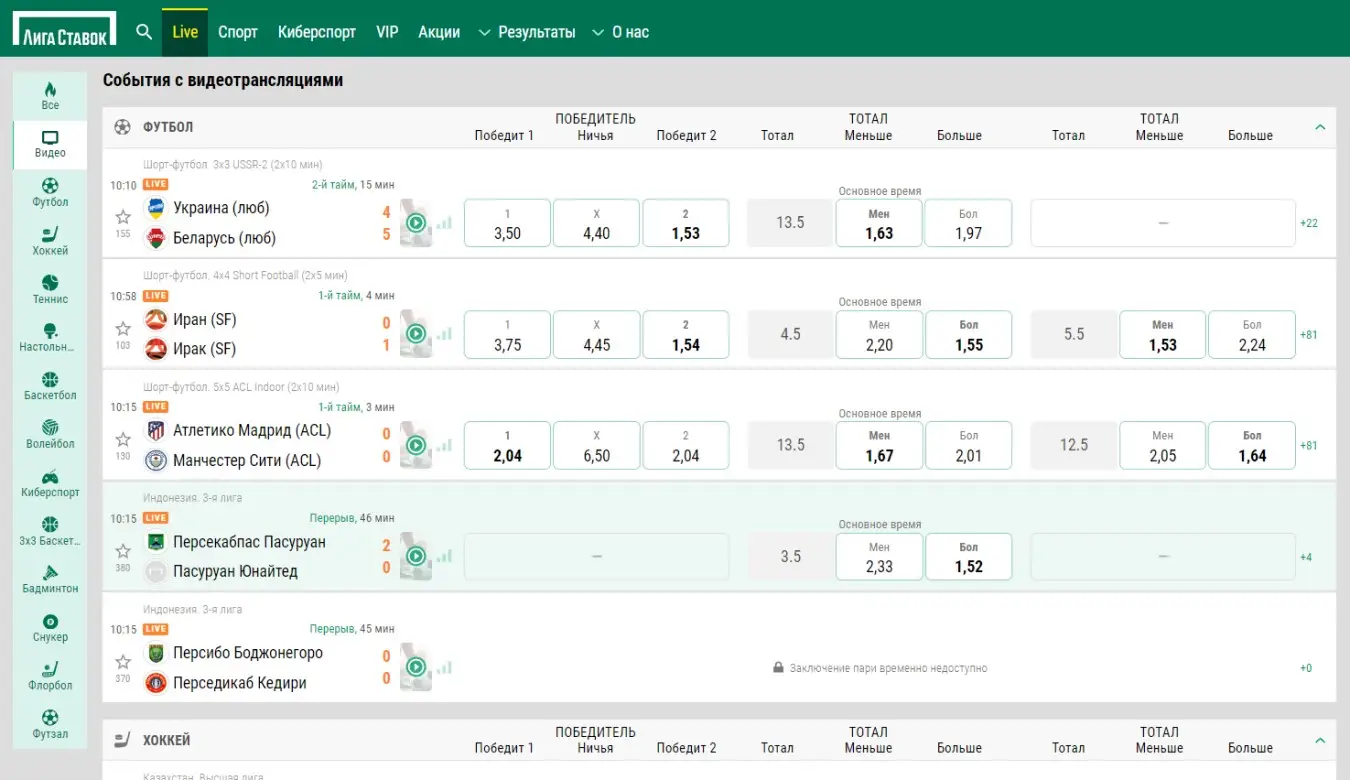Favorite the Украина (люб) match star
The image size is (1350, 780).
click(123, 216)
